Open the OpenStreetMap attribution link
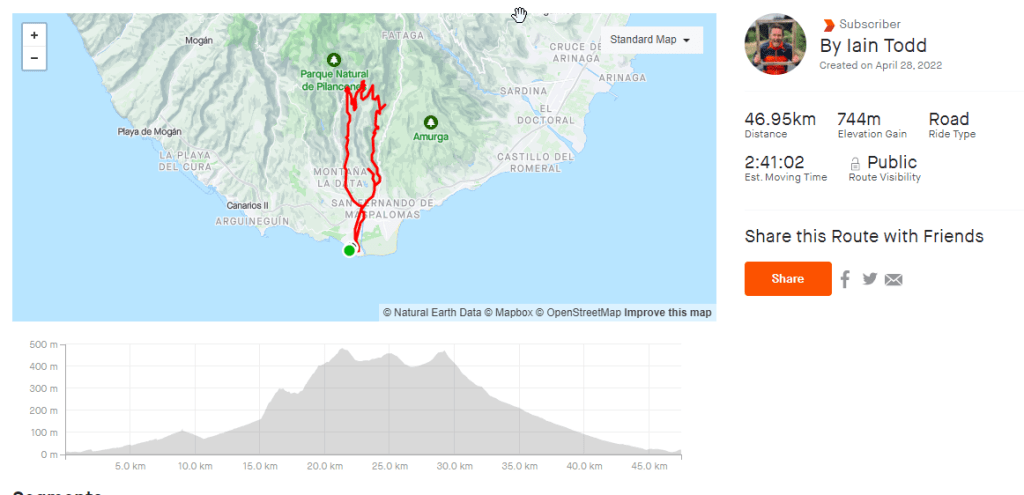 (584, 313)
